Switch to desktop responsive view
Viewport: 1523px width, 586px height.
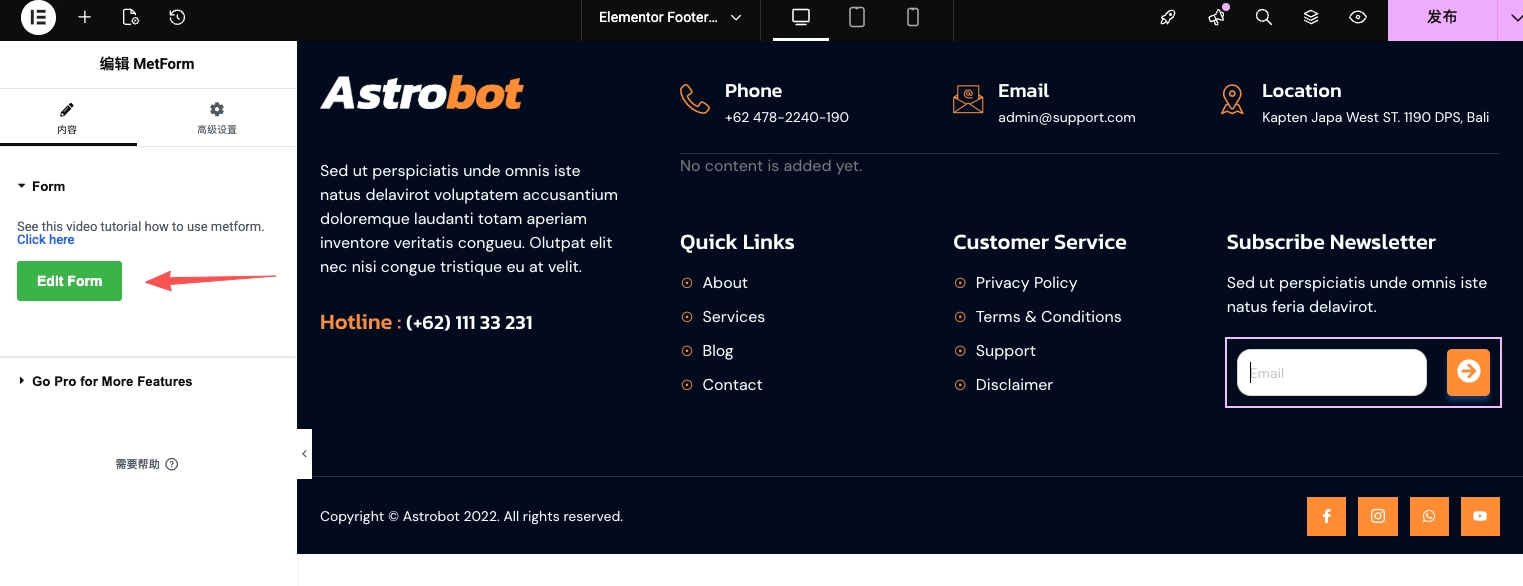tap(801, 17)
